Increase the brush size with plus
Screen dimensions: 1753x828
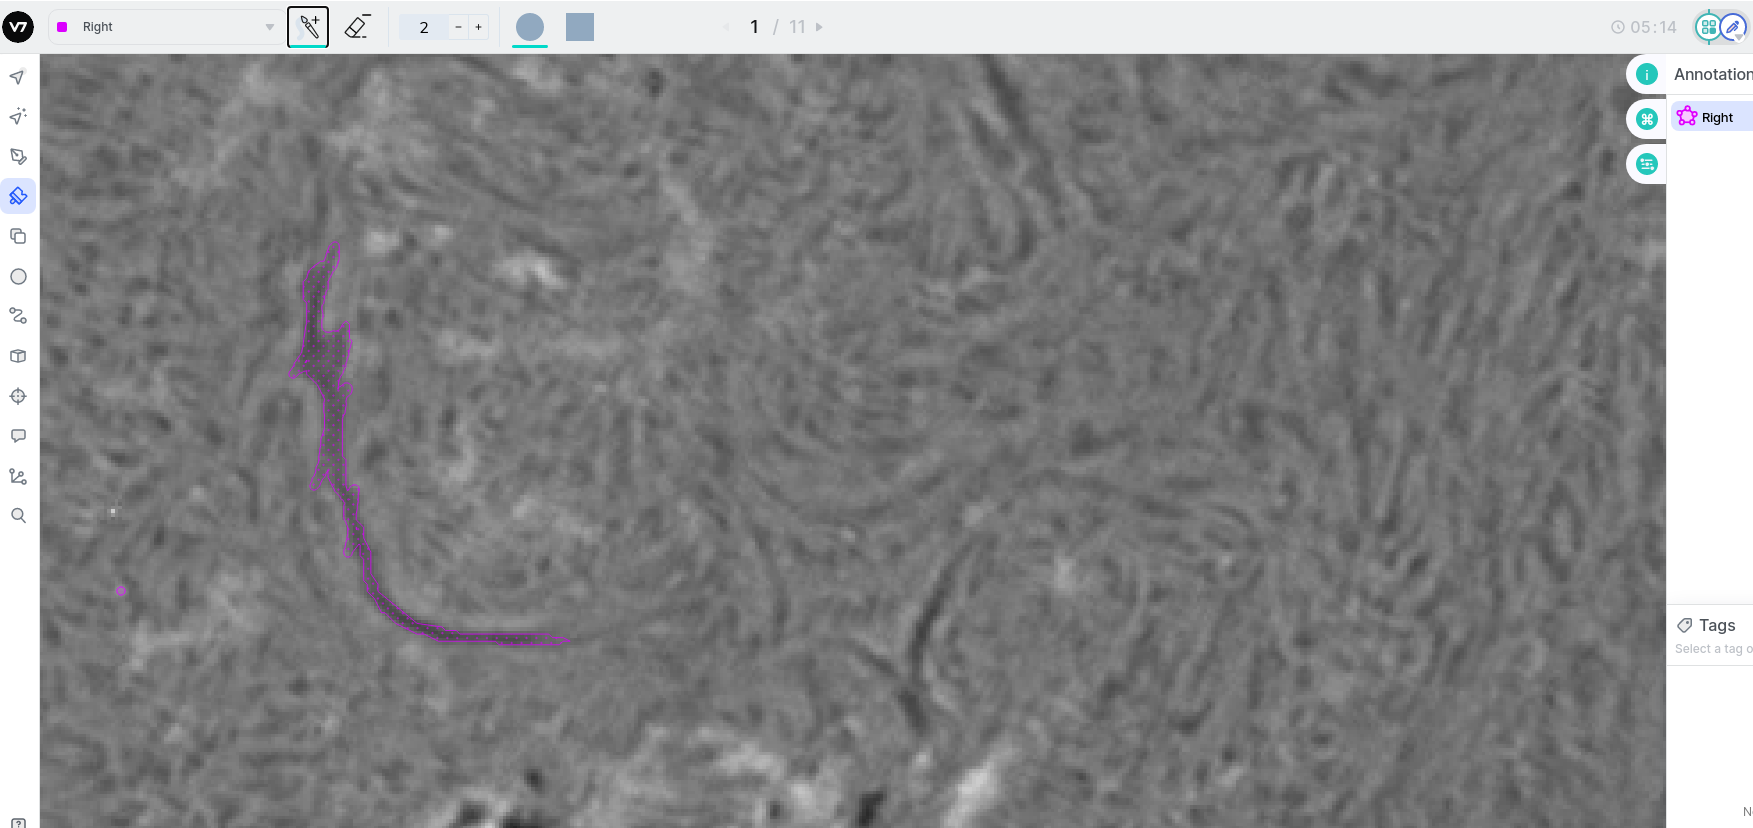click(x=479, y=27)
